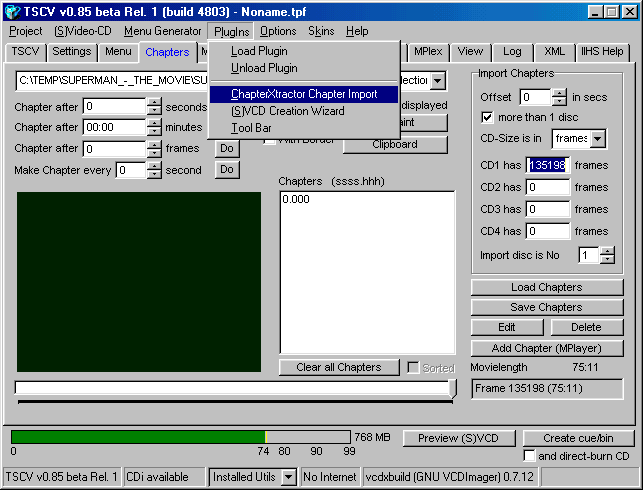Enable the 'and direct-burn CD' checkbox
The image size is (643, 490).
pyautogui.click(x=529, y=456)
